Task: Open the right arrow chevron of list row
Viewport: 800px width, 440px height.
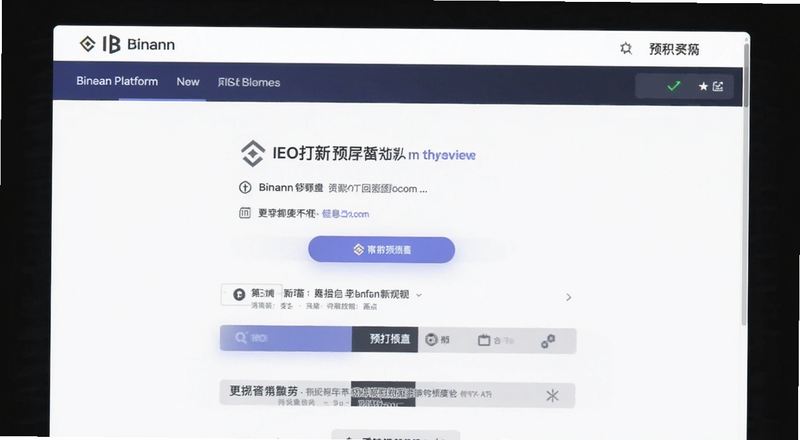Action: (x=569, y=297)
